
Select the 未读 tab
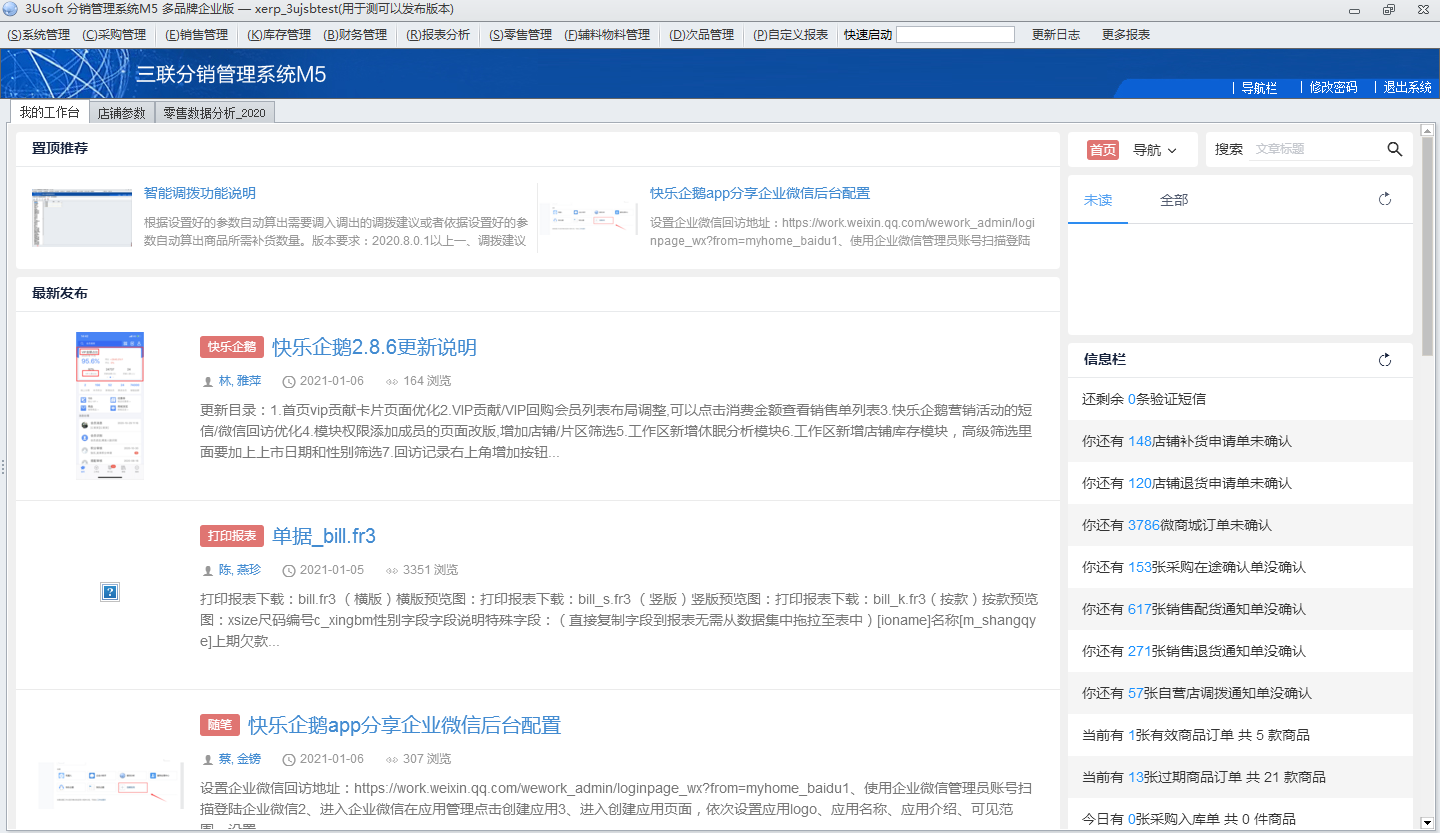pos(1098,200)
